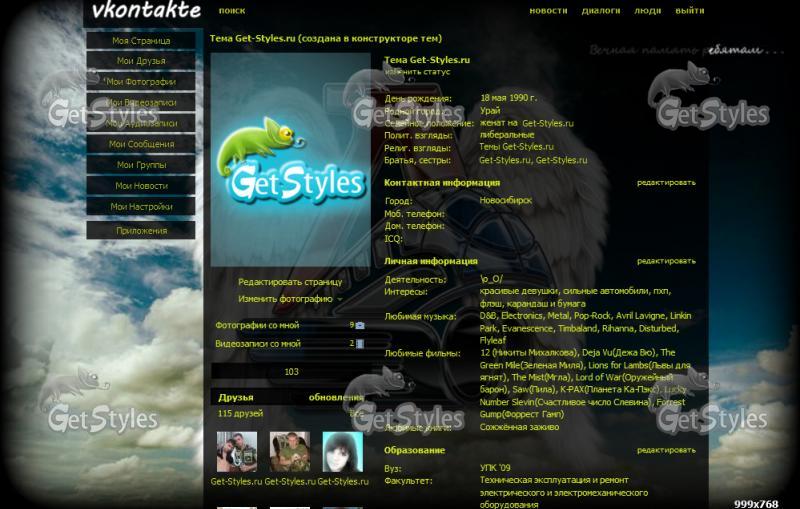Click Изменить фотографию link

[285, 299]
